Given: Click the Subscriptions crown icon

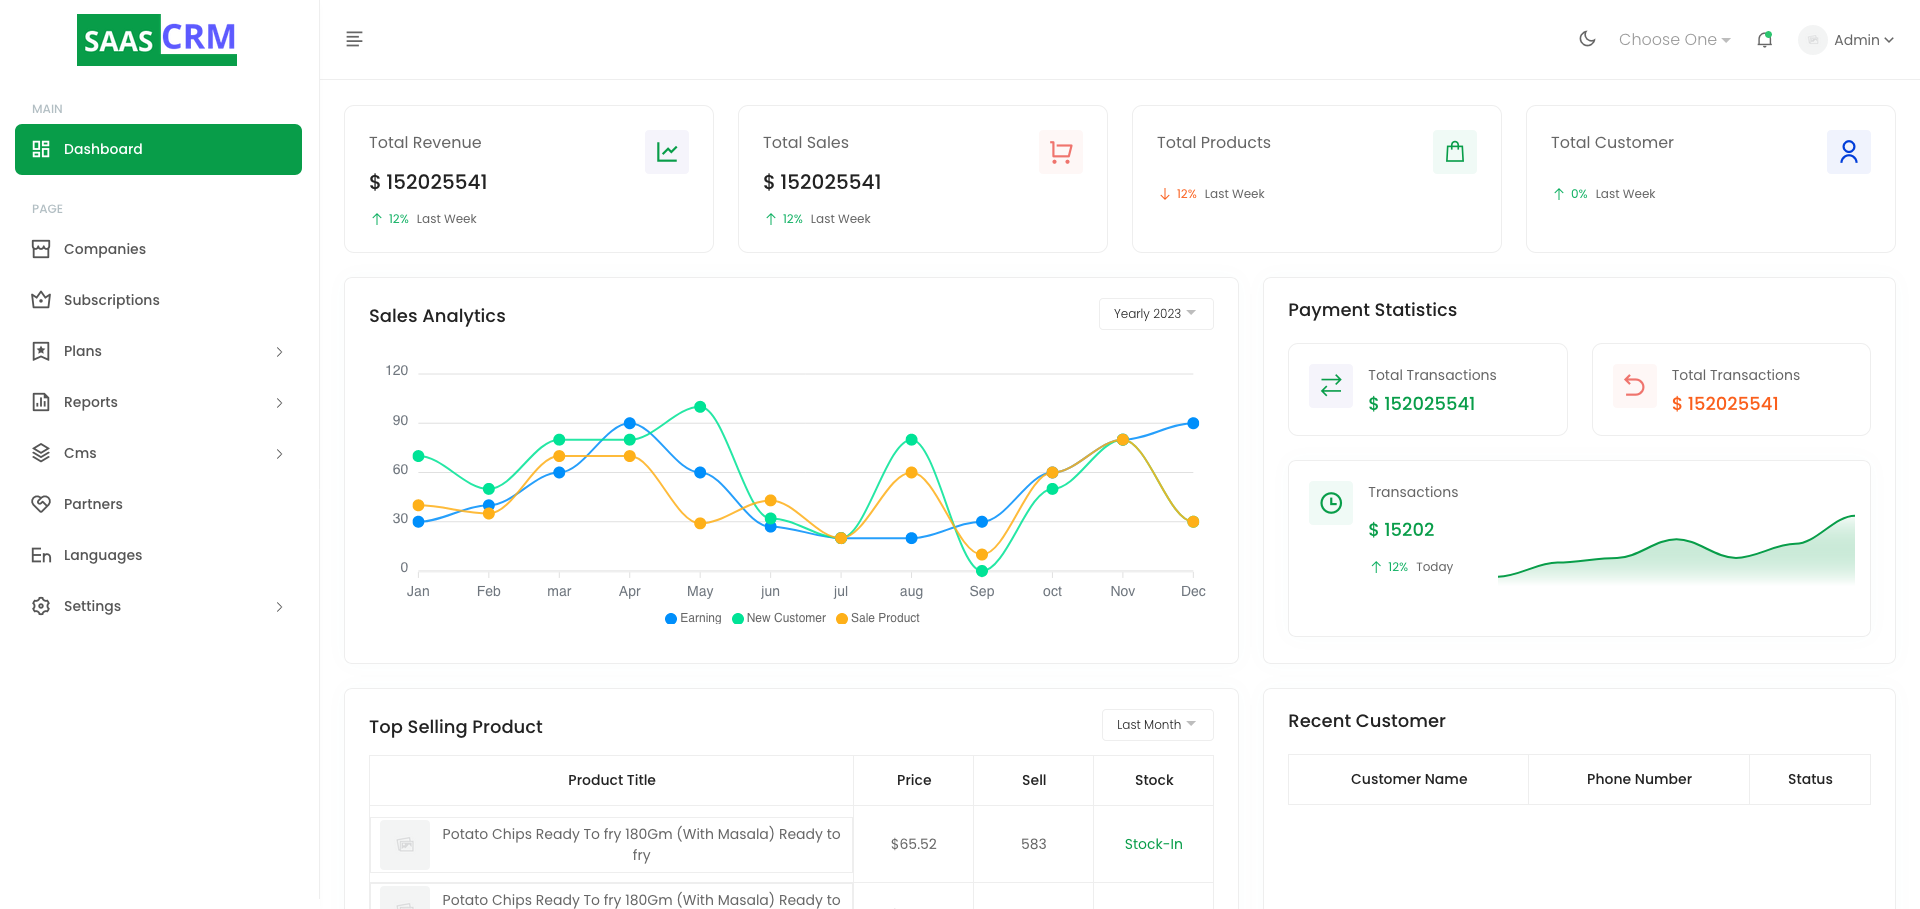Looking at the screenshot, I should tap(41, 300).
